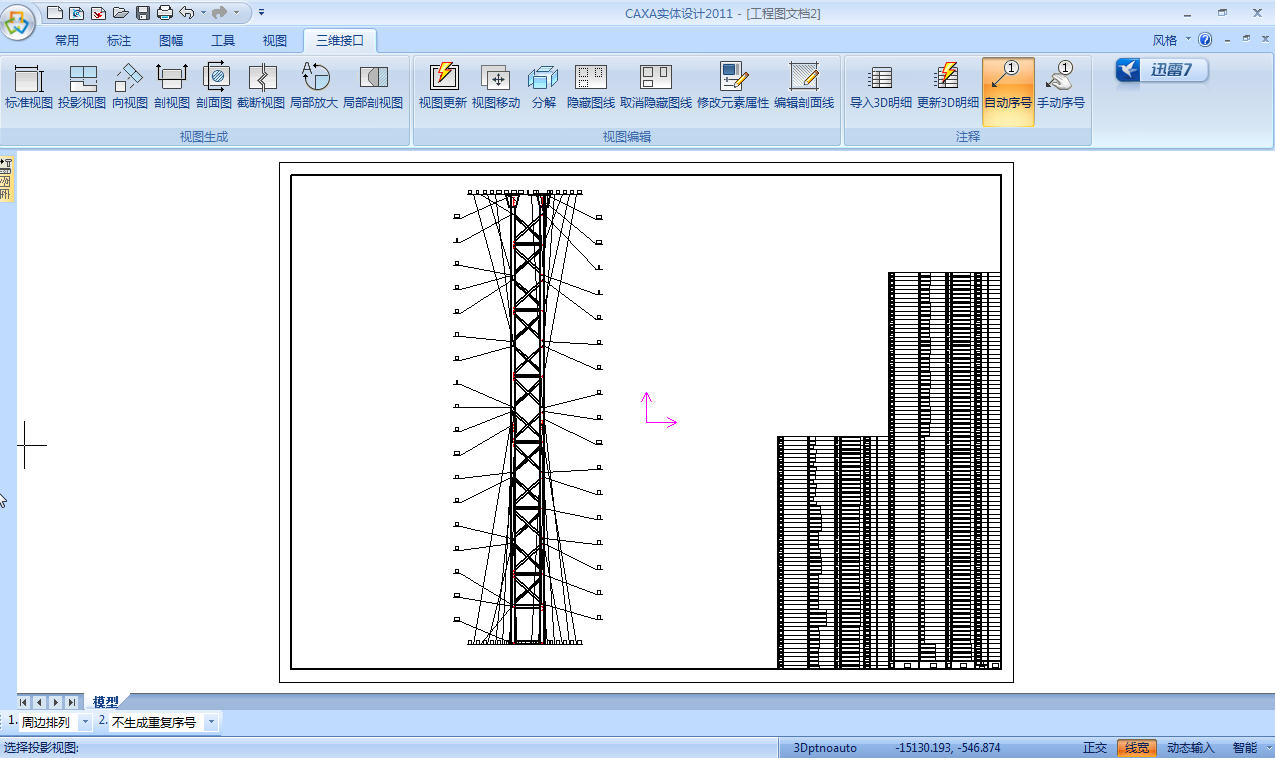Restore lines with 取消隐藏图线
The image size is (1275, 758).
(656, 86)
